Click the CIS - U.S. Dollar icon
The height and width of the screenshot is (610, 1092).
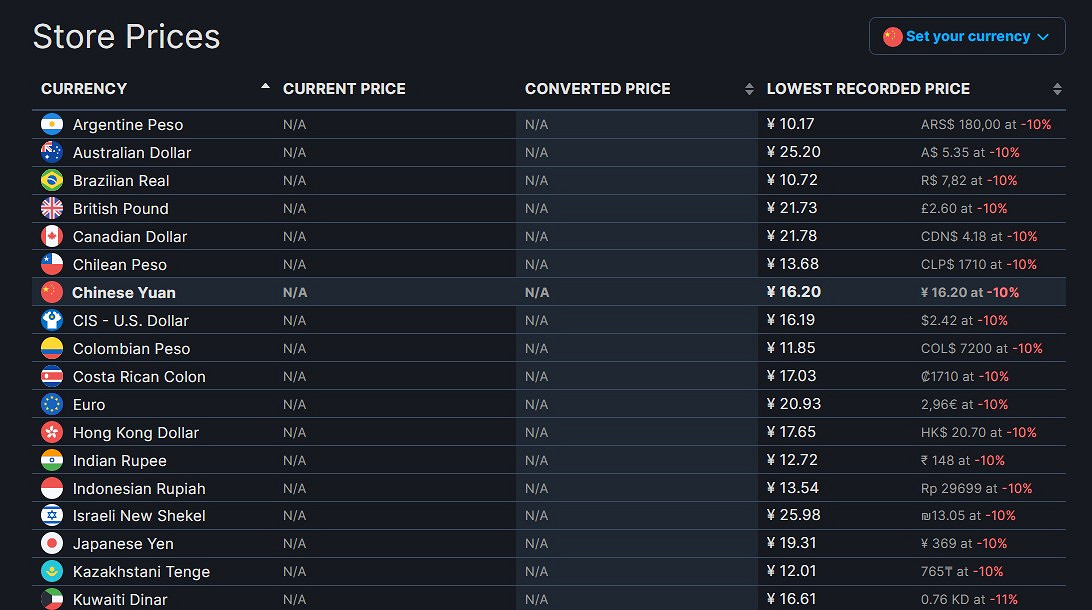(52, 320)
